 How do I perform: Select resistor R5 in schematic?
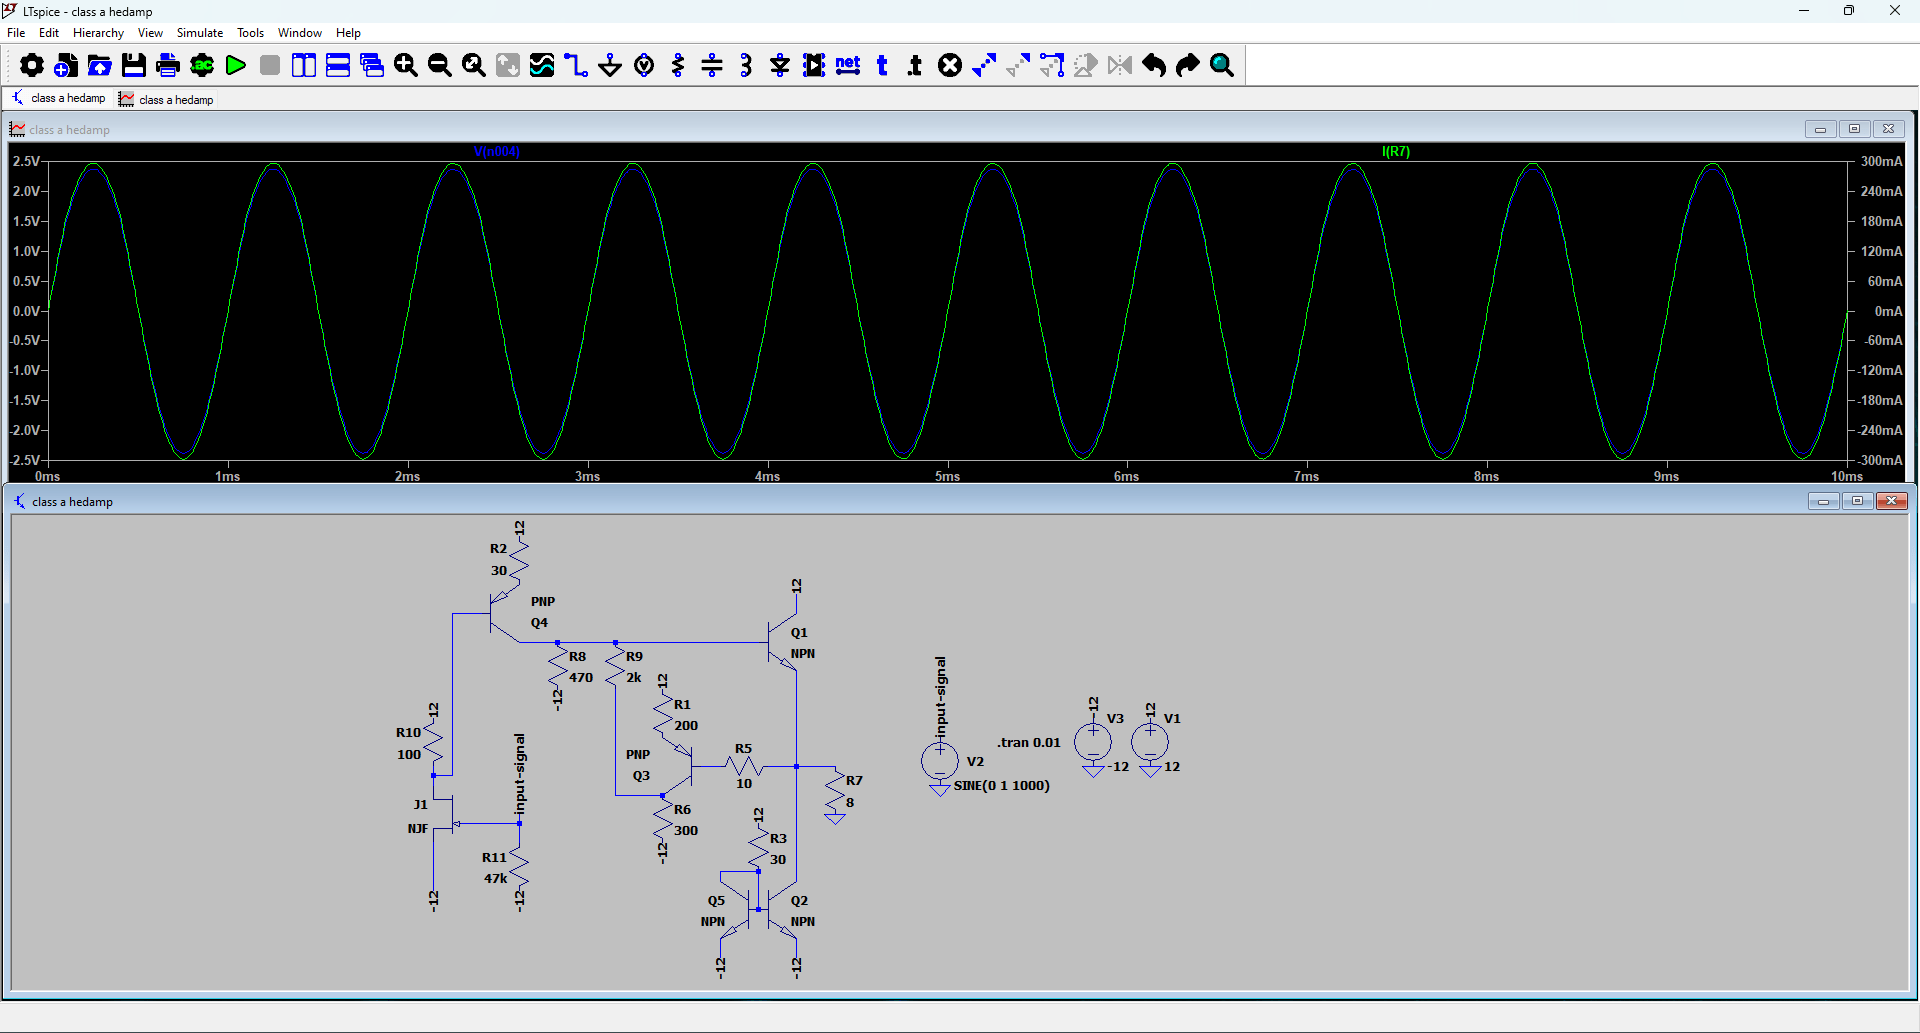click(x=743, y=767)
